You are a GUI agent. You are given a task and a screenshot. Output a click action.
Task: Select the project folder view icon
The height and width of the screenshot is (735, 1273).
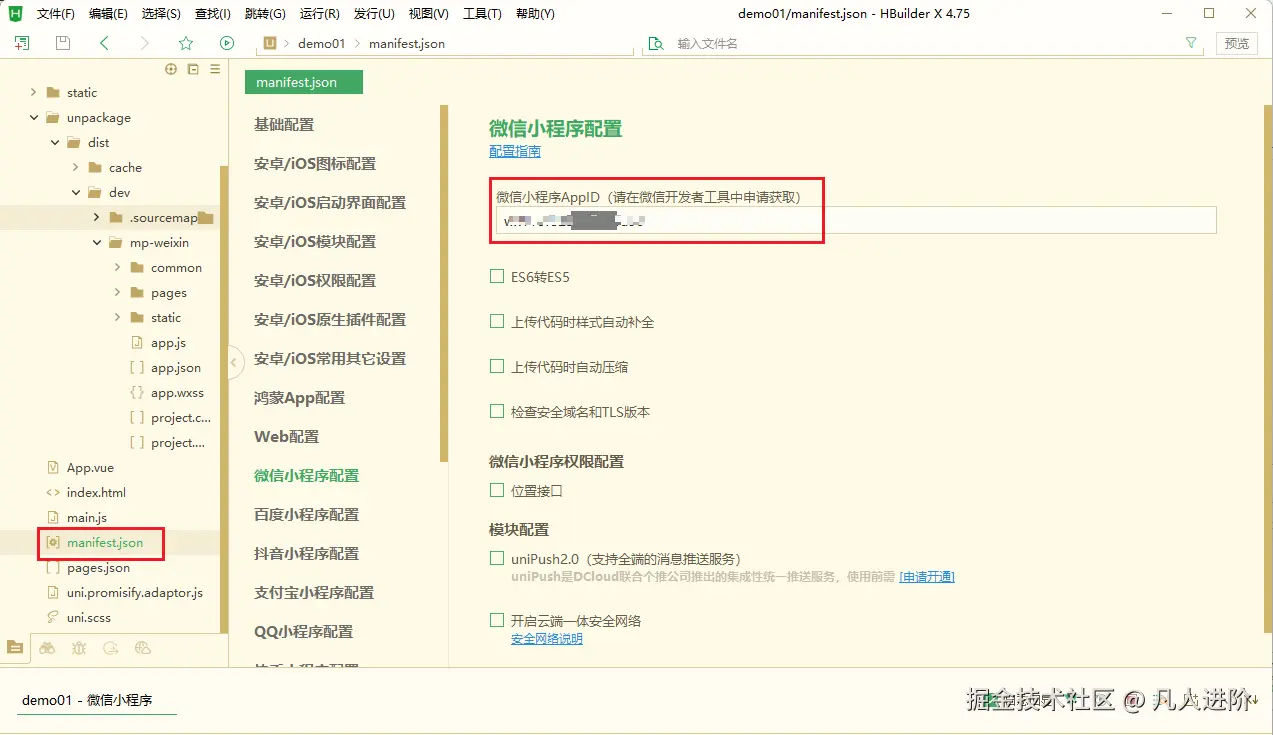(x=14, y=647)
